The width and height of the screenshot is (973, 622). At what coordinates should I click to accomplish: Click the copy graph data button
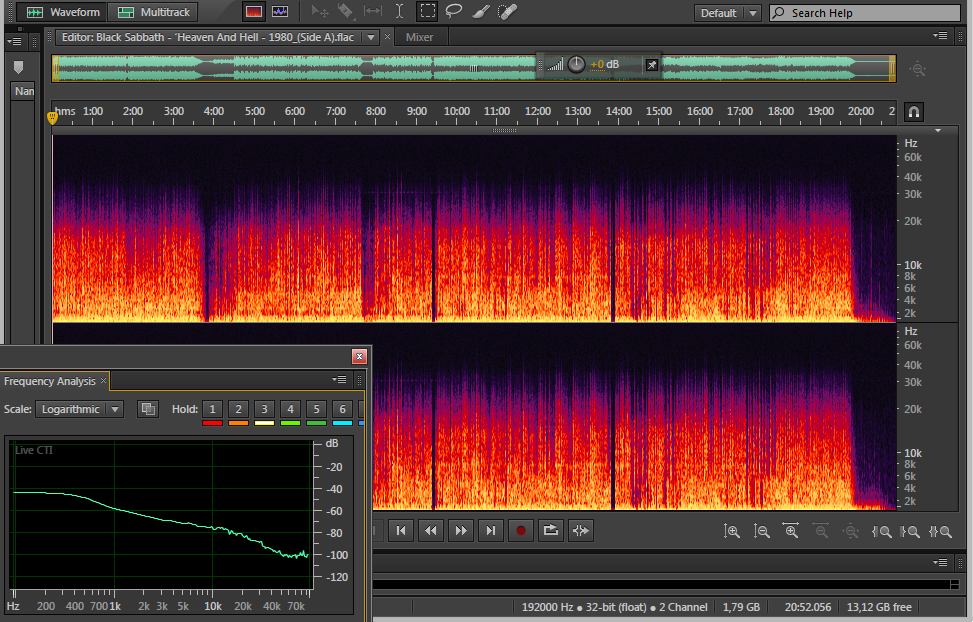pos(148,408)
